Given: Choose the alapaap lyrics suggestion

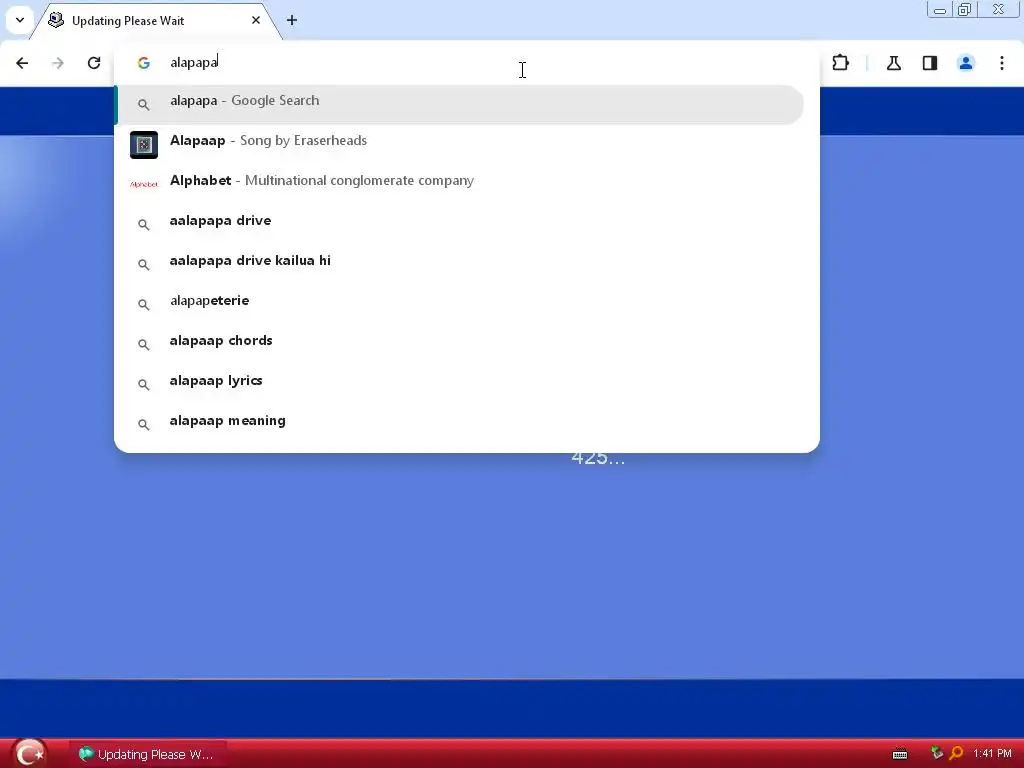Looking at the screenshot, I should tap(460, 383).
